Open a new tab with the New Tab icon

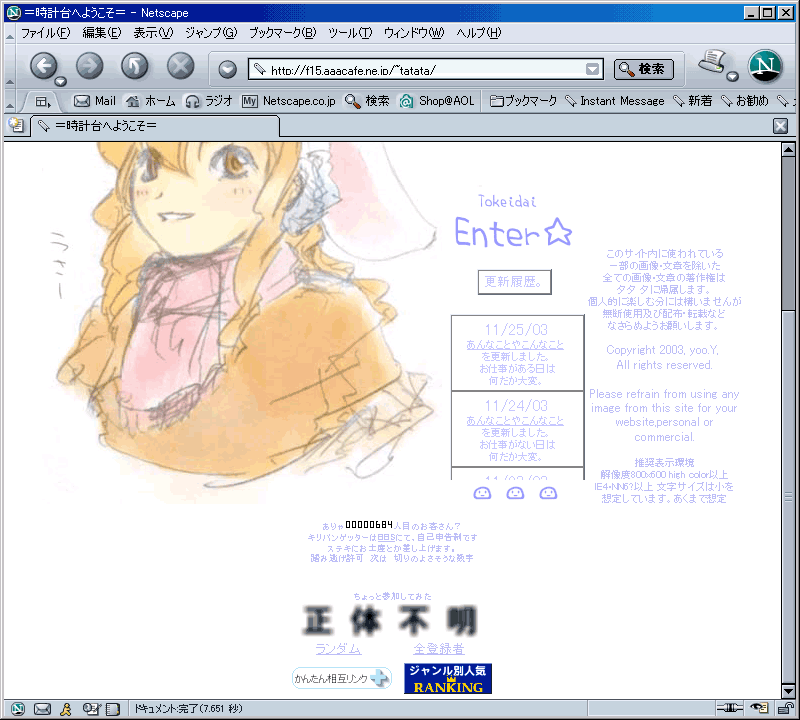tap(16, 126)
